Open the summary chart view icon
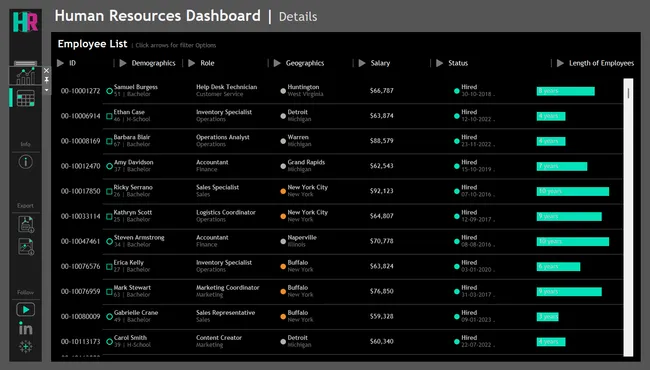 [25, 76]
